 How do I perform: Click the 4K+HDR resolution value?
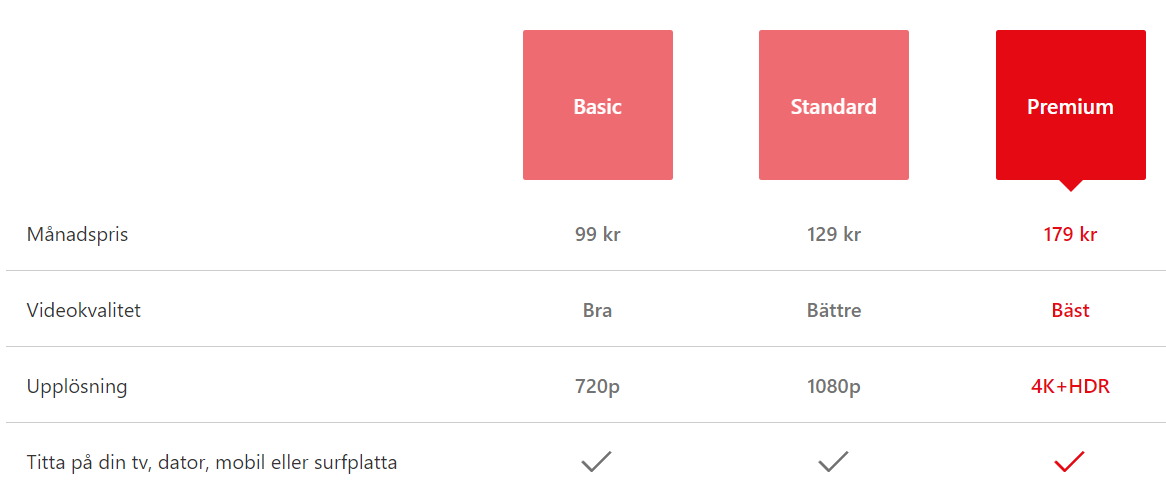click(x=1070, y=387)
